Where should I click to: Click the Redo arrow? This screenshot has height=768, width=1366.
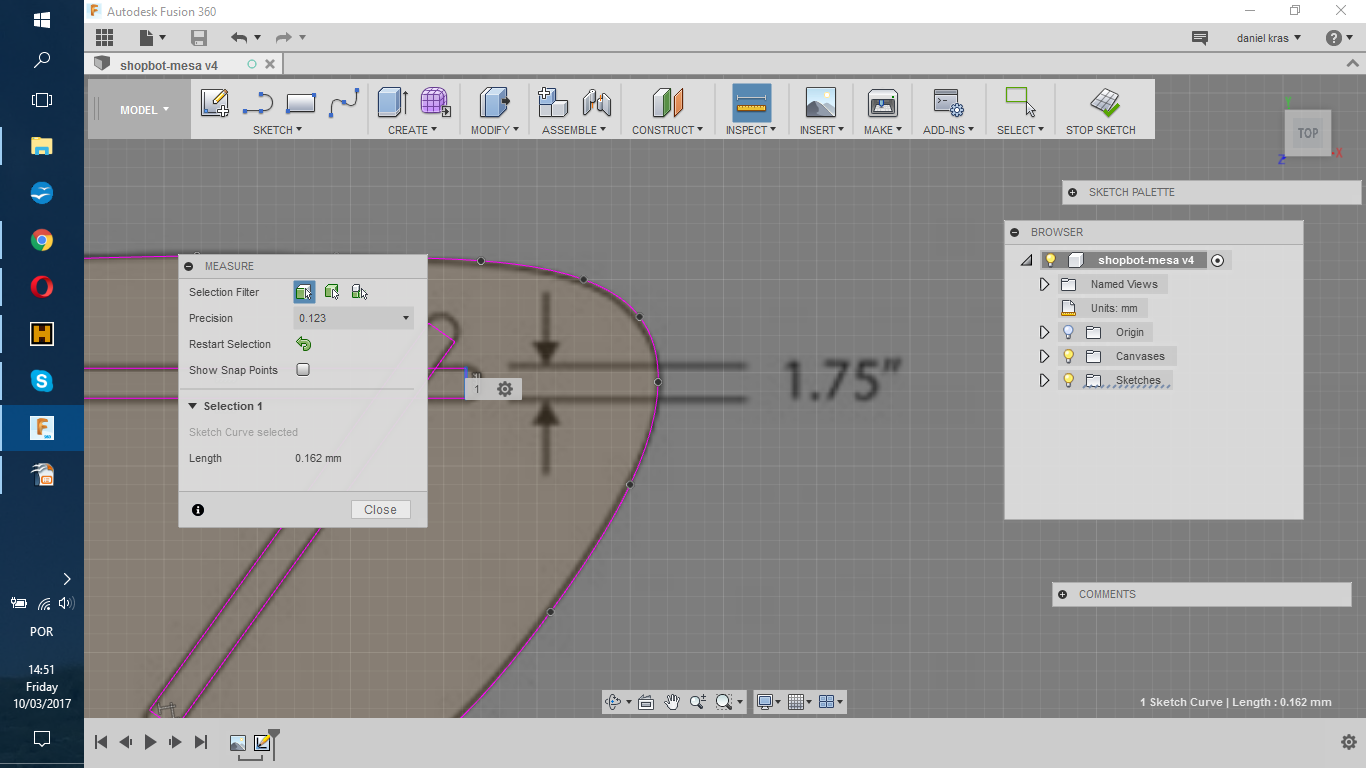coord(284,38)
